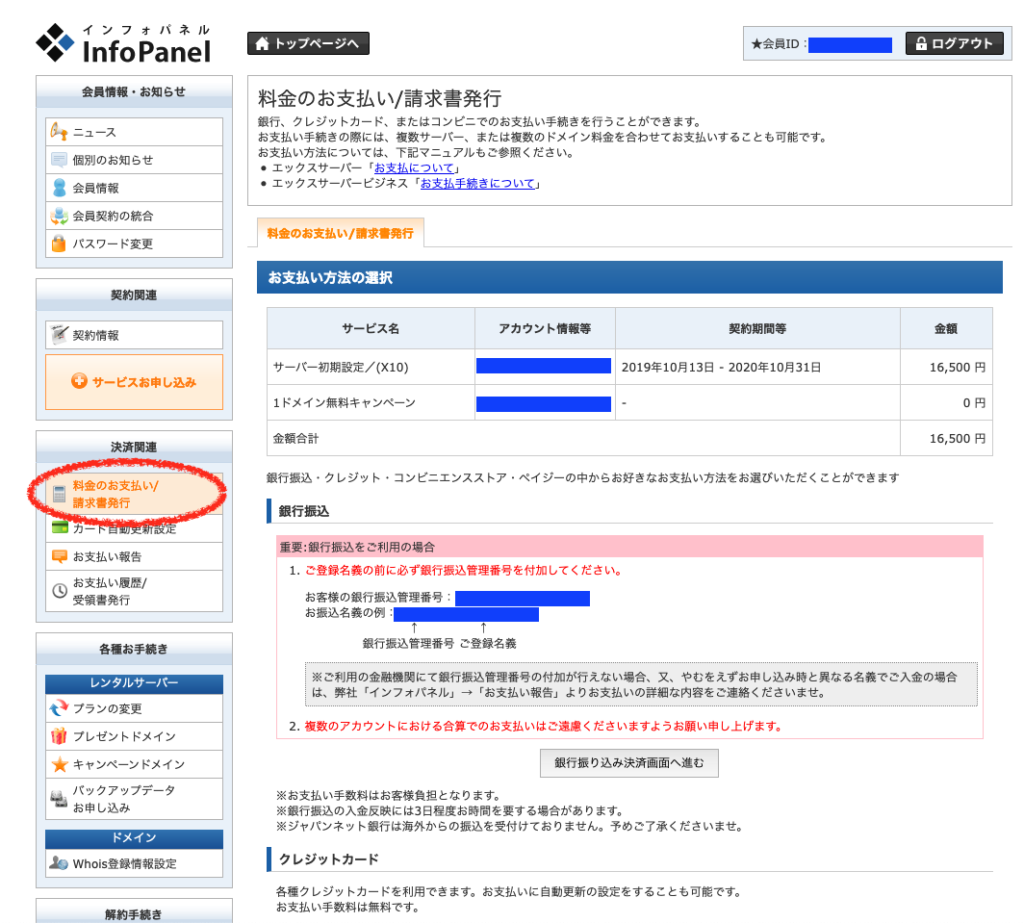Open 会員情報 menu item
The image size is (1024, 923).
pos(134,188)
